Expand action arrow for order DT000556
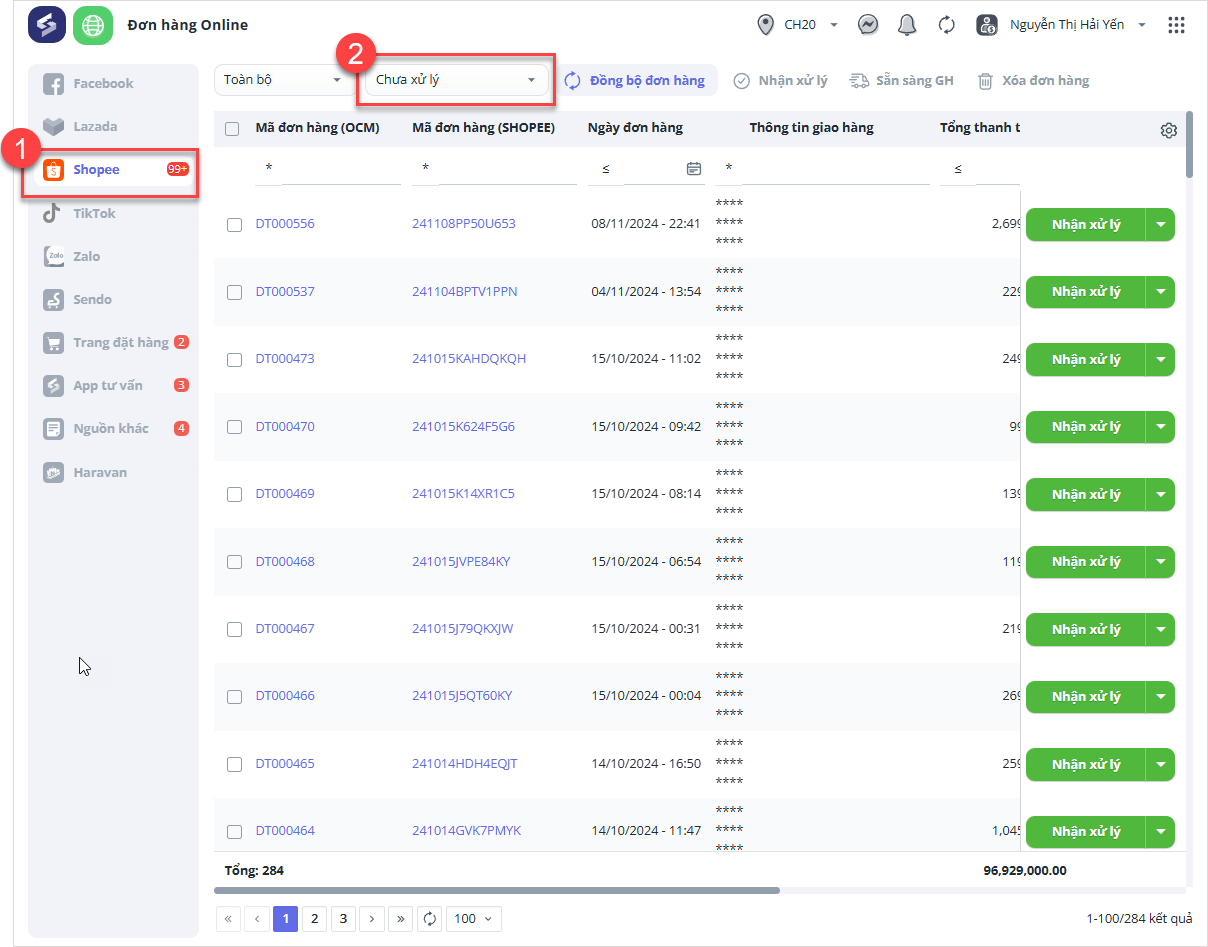The image size is (1208, 947). click(x=1161, y=224)
